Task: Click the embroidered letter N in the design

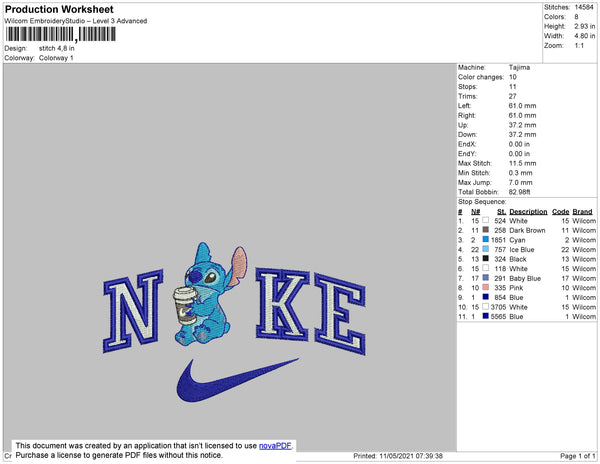Action: coord(133,311)
